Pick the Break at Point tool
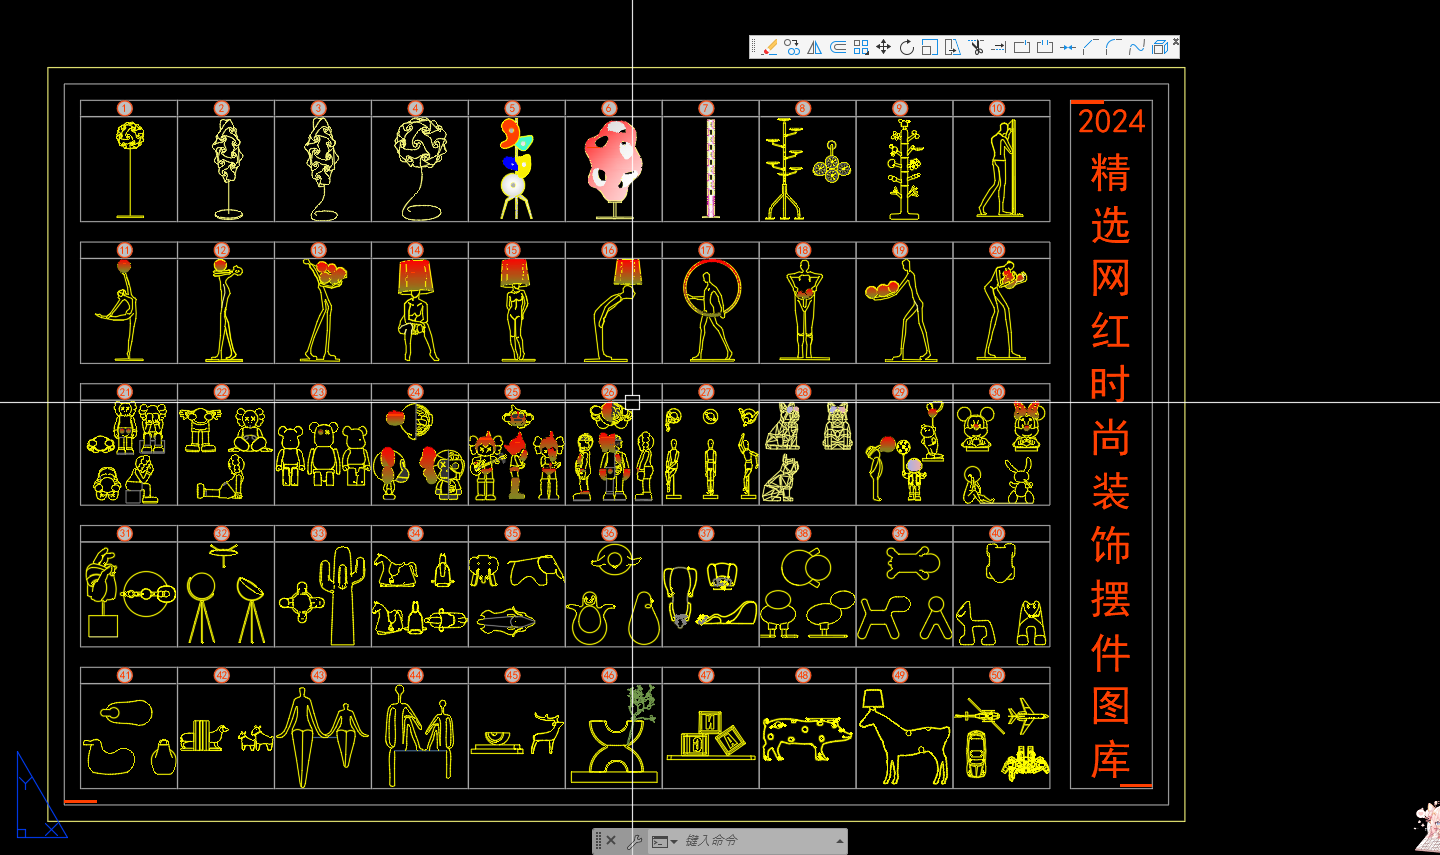 1022,47
